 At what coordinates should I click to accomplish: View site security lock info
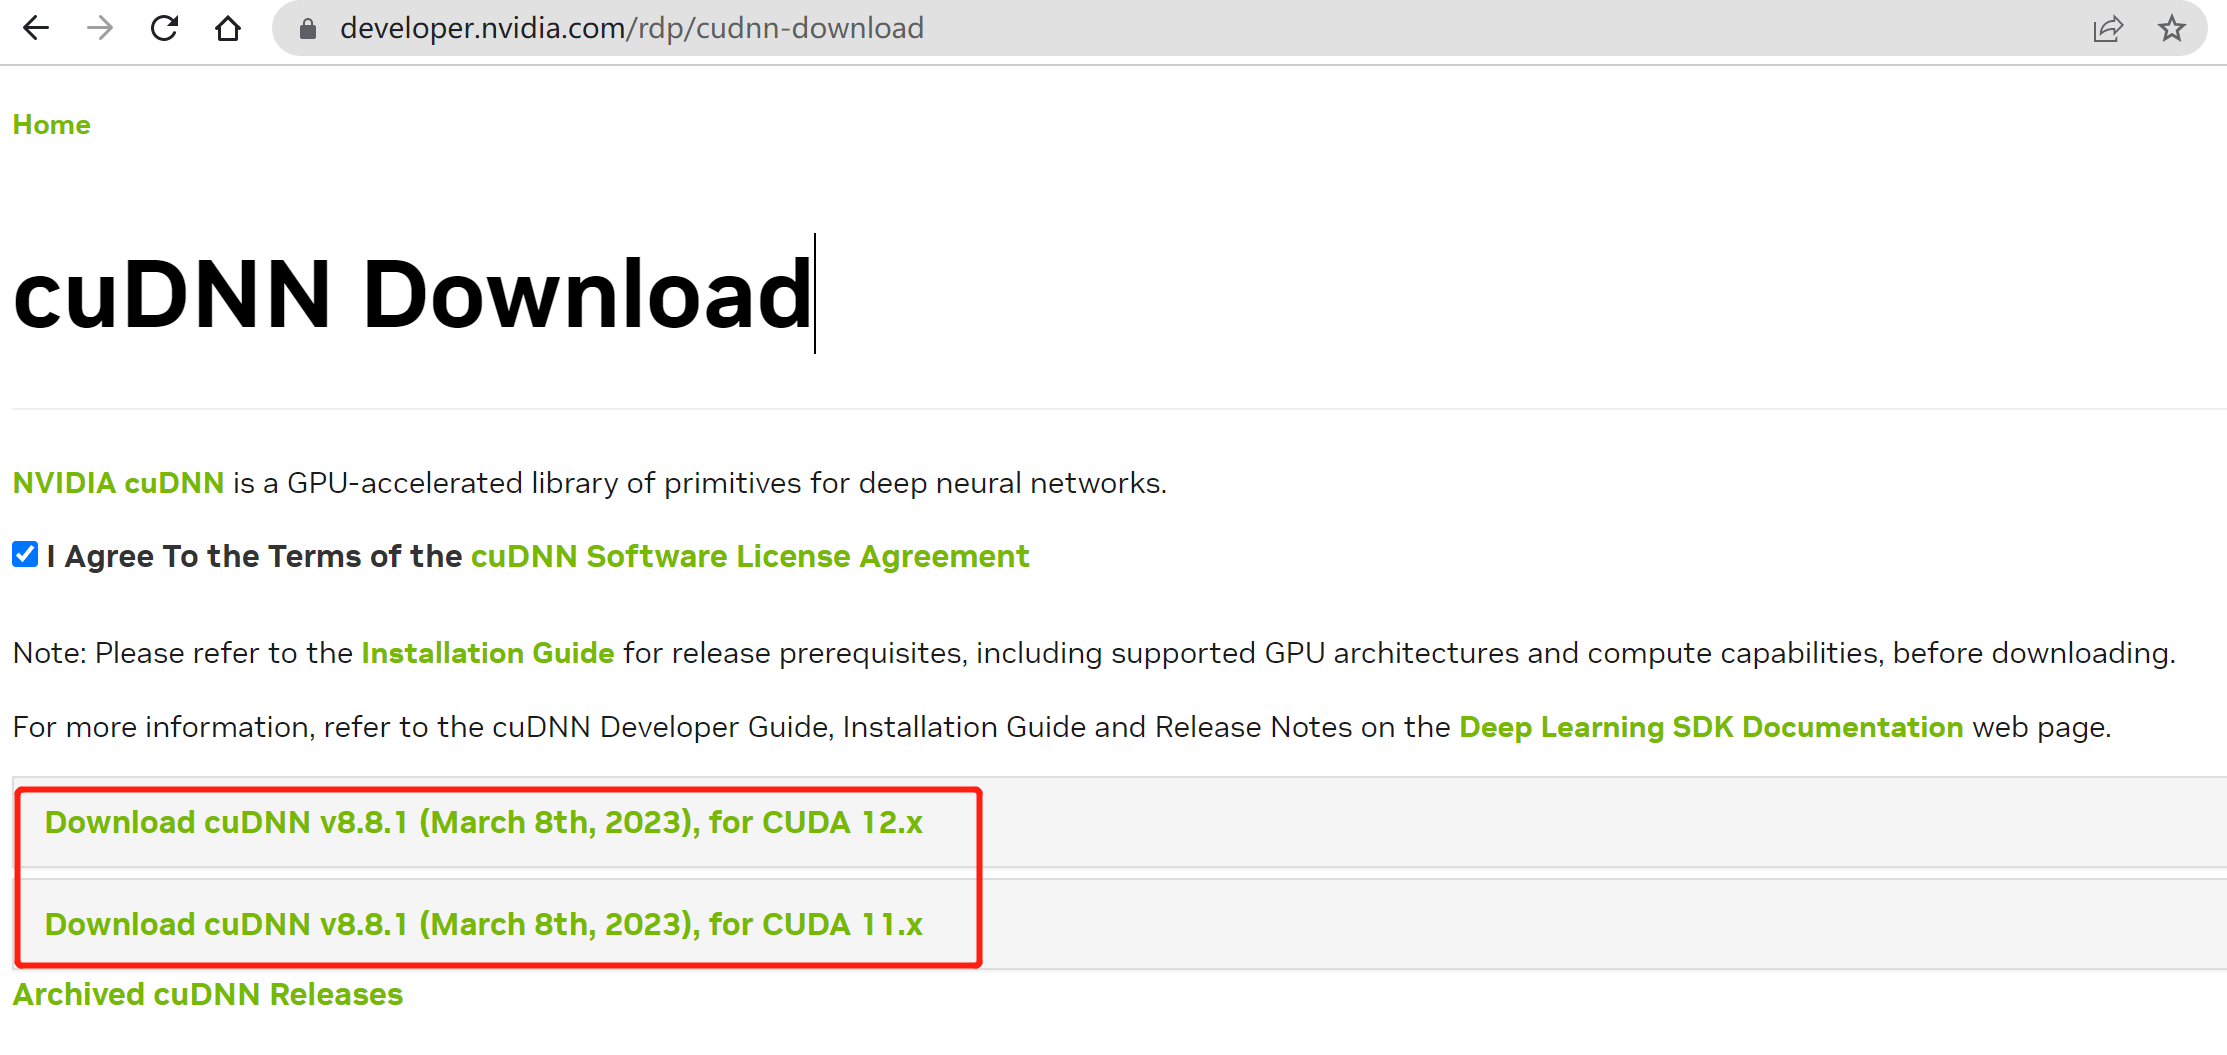pos(308,29)
